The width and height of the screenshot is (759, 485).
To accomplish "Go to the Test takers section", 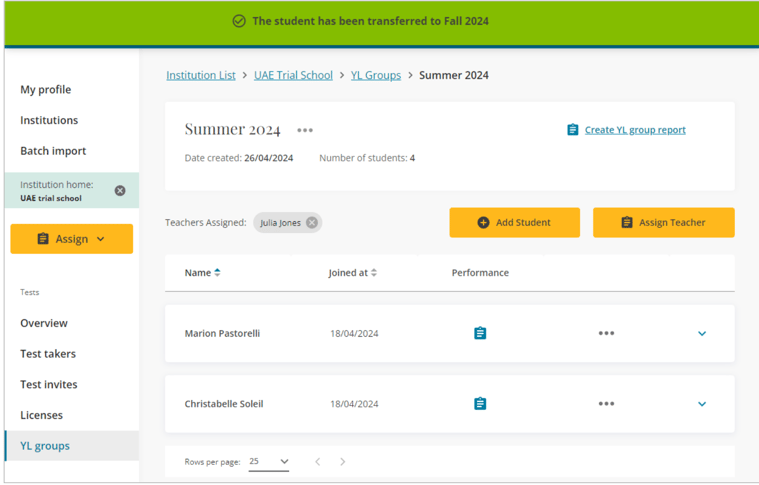I will 48,354.
